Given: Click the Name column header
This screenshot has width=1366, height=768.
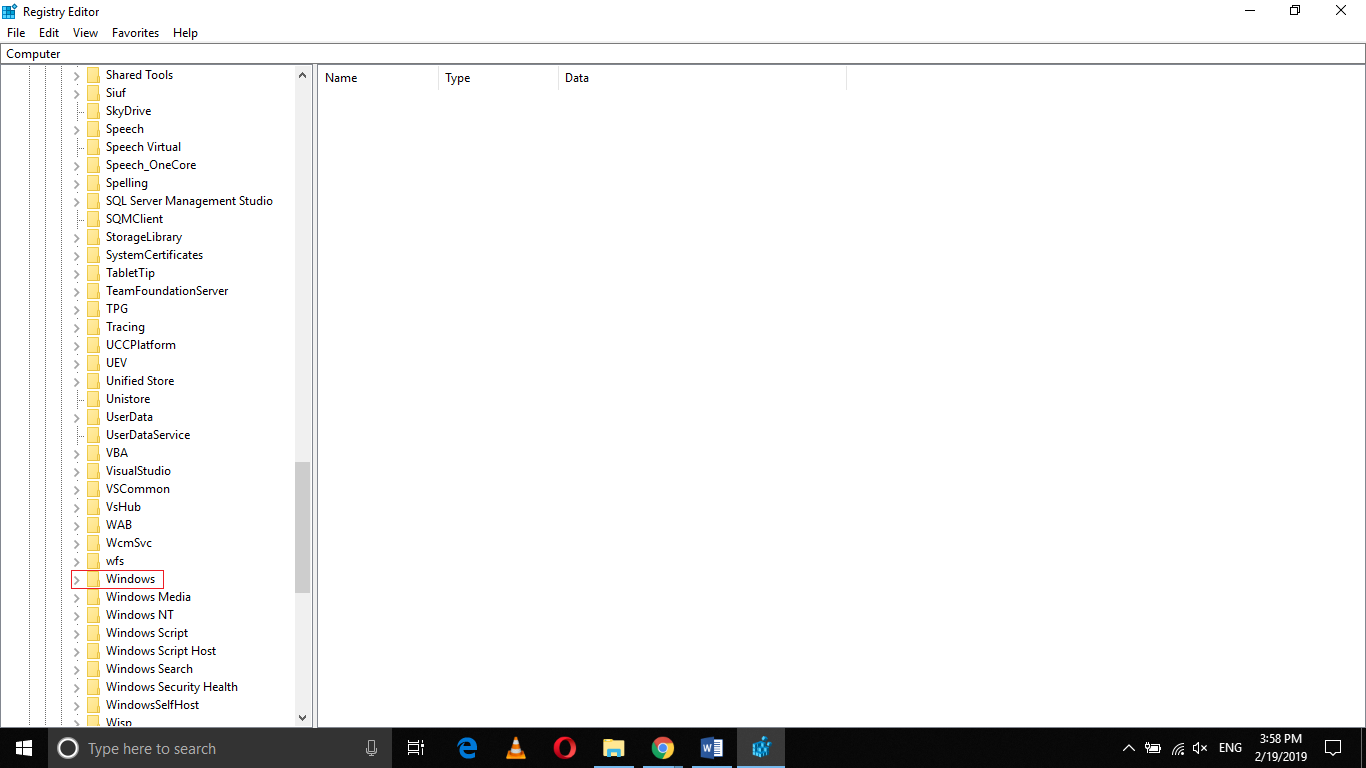Looking at the screenshot, I should click(378, 78).
